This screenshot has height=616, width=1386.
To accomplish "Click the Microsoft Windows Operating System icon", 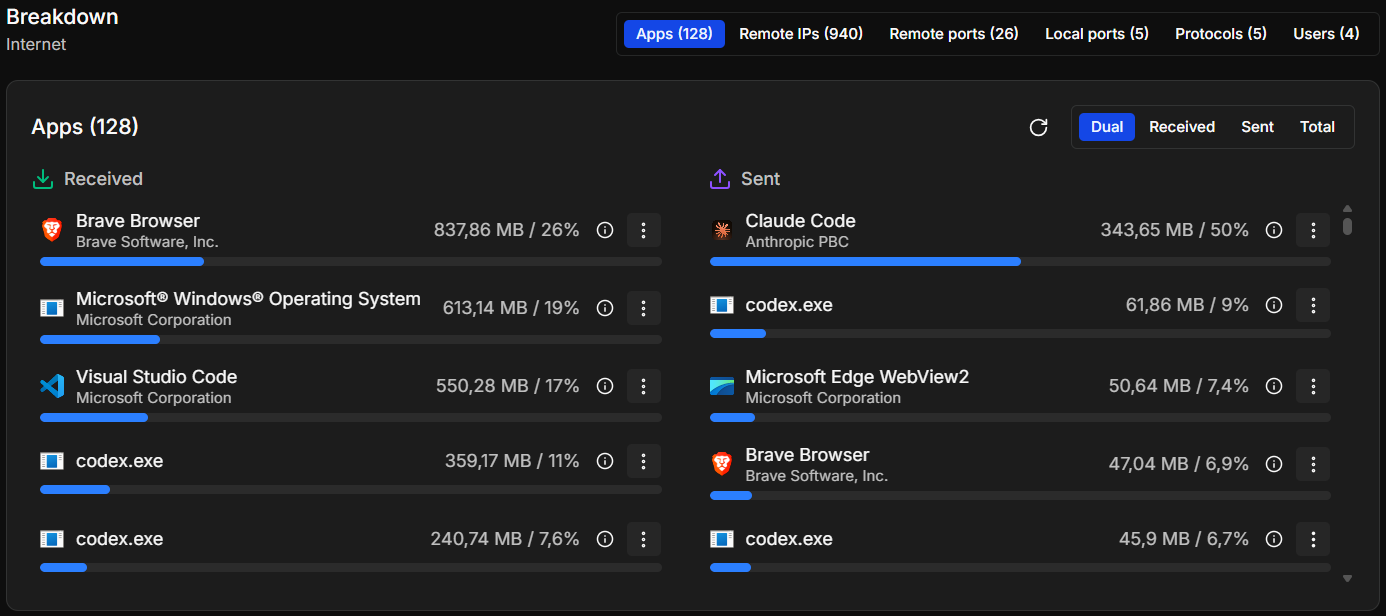I will (52, 308).
